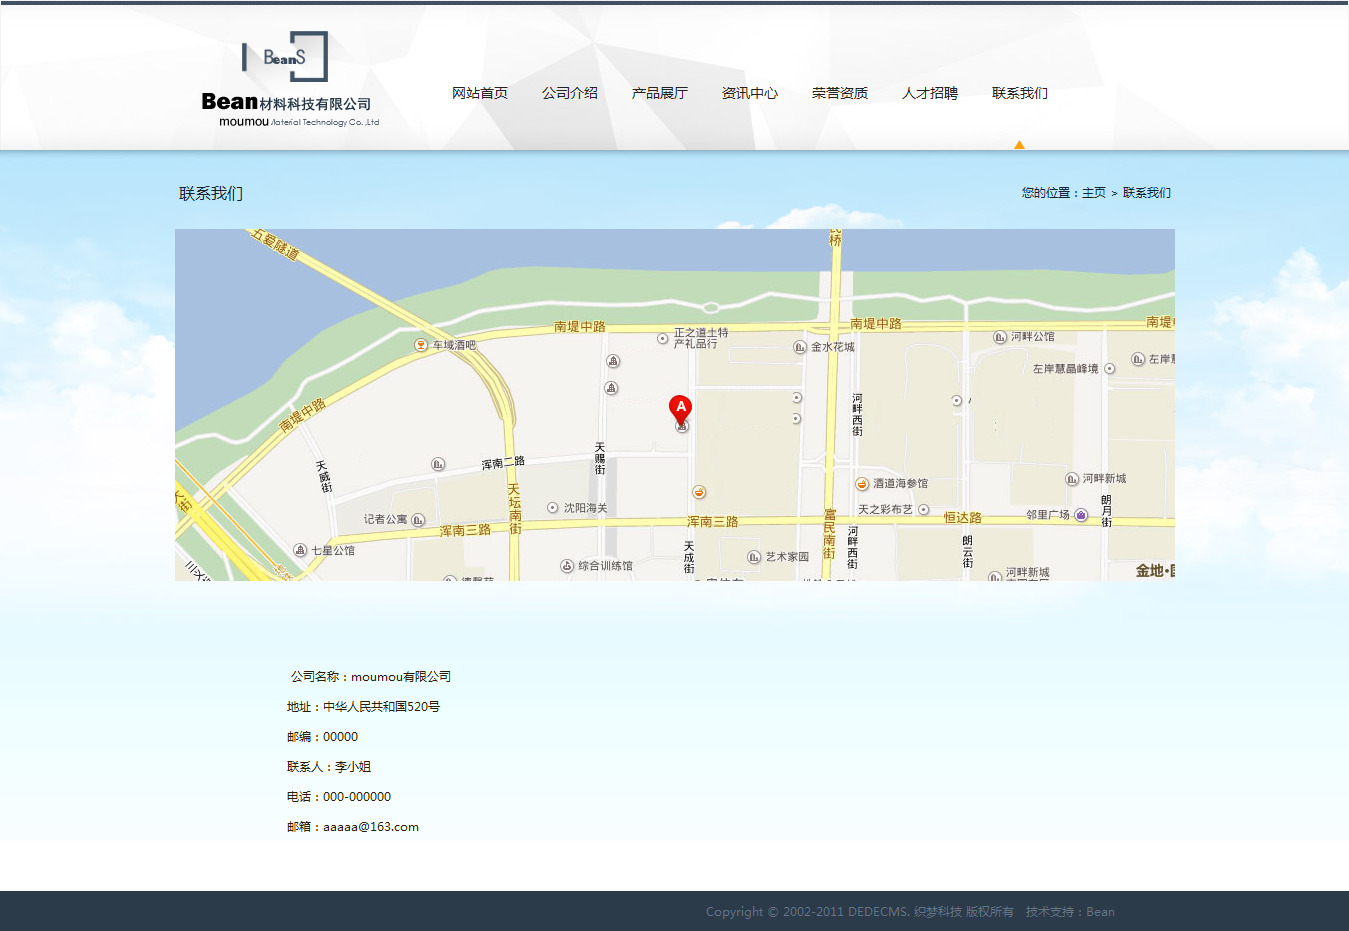Open the 网站首页 menu item
The width and height of the screenshot is (1349, 931).
pyautogui.click(x=480, y=93)
